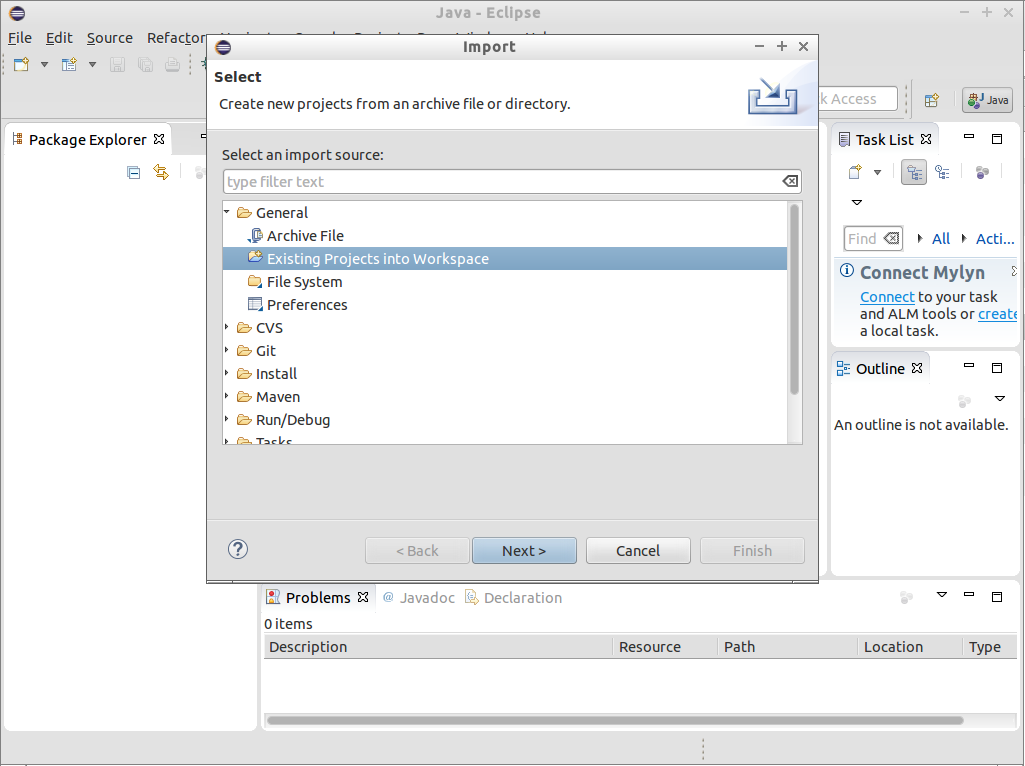Viewport: 1025px width, 766px height.
Task: Click the Finish button
Action: click(752, 550)
